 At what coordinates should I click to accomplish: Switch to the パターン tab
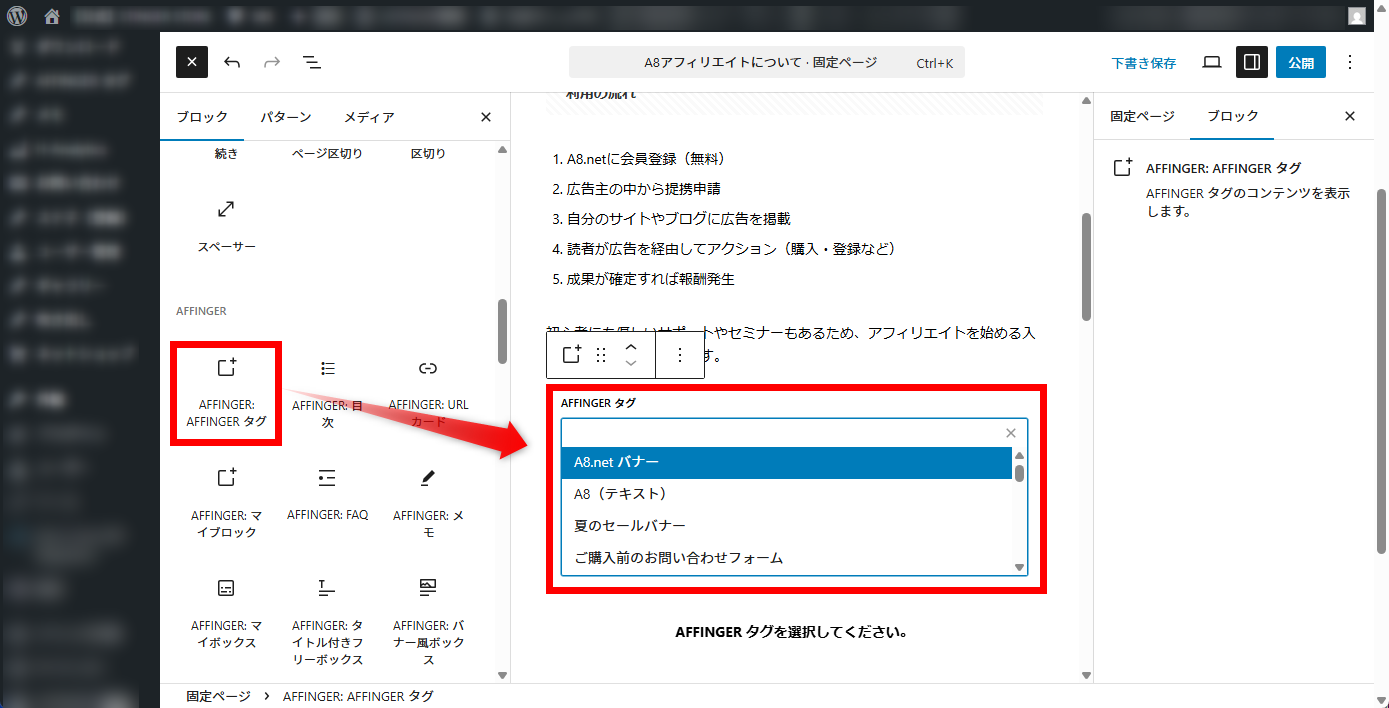286,117
